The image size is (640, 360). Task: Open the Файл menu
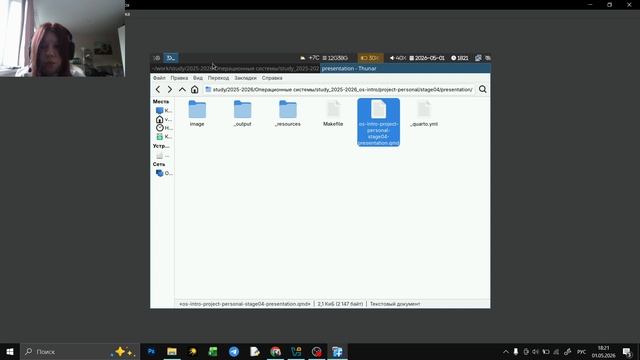coord(159,78)
